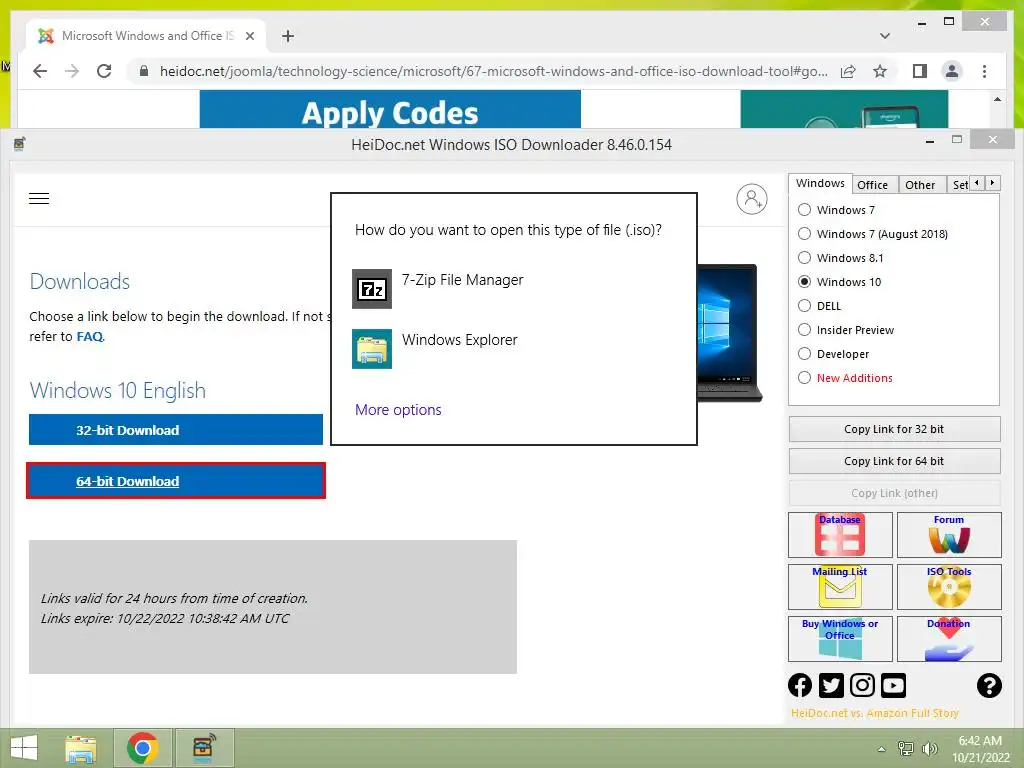Image resolution: width=1024 pixels, height=768 pixels.
Task: Choose Windows Explorer icon in dialog
Action: pos(372,349)
